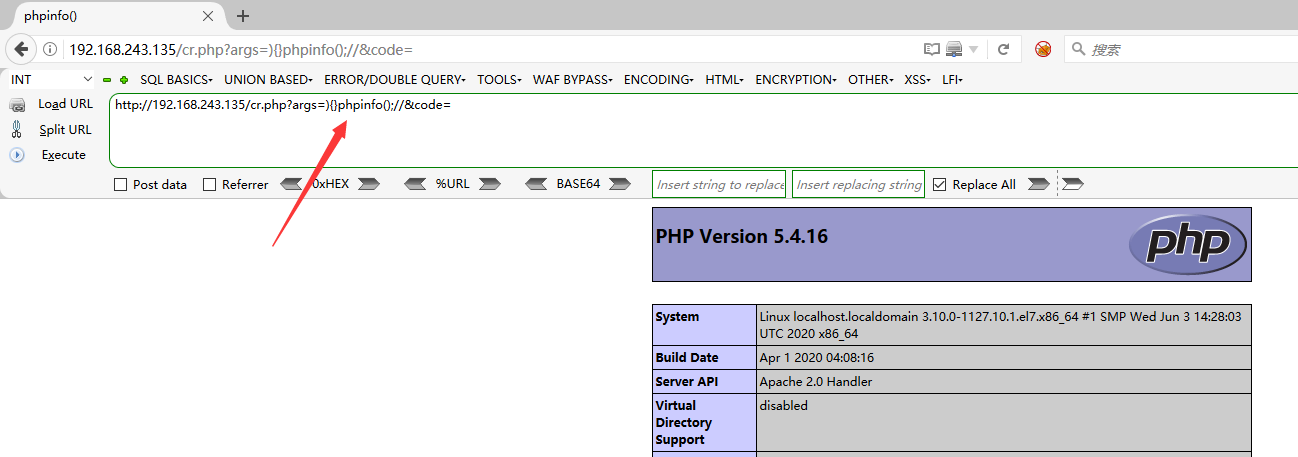1298x457 pixels.
Task: Expand the OTHER menu
Action: (x=872, y=79)
